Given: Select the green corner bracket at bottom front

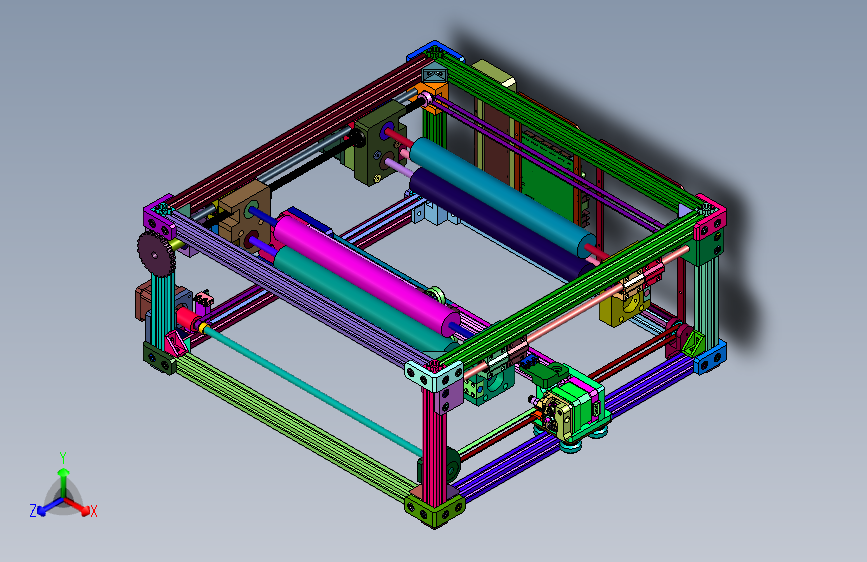Looking at the screenshot, I should (435, 511).
